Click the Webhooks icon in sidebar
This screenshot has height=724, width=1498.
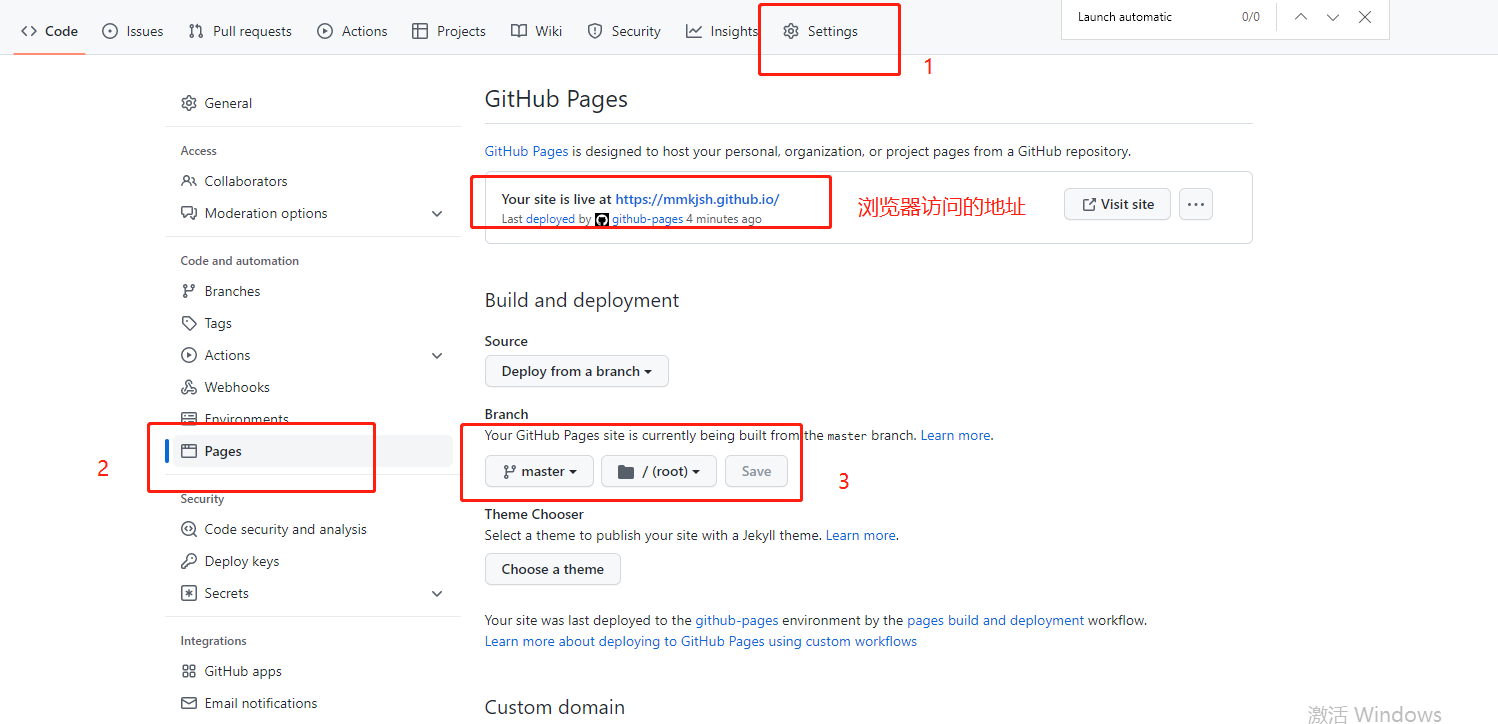tap(189, 387)
